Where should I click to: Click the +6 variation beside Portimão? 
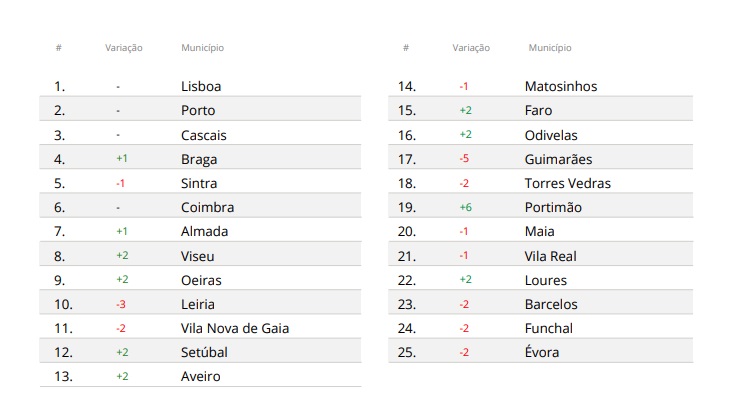tap(465, 207)
